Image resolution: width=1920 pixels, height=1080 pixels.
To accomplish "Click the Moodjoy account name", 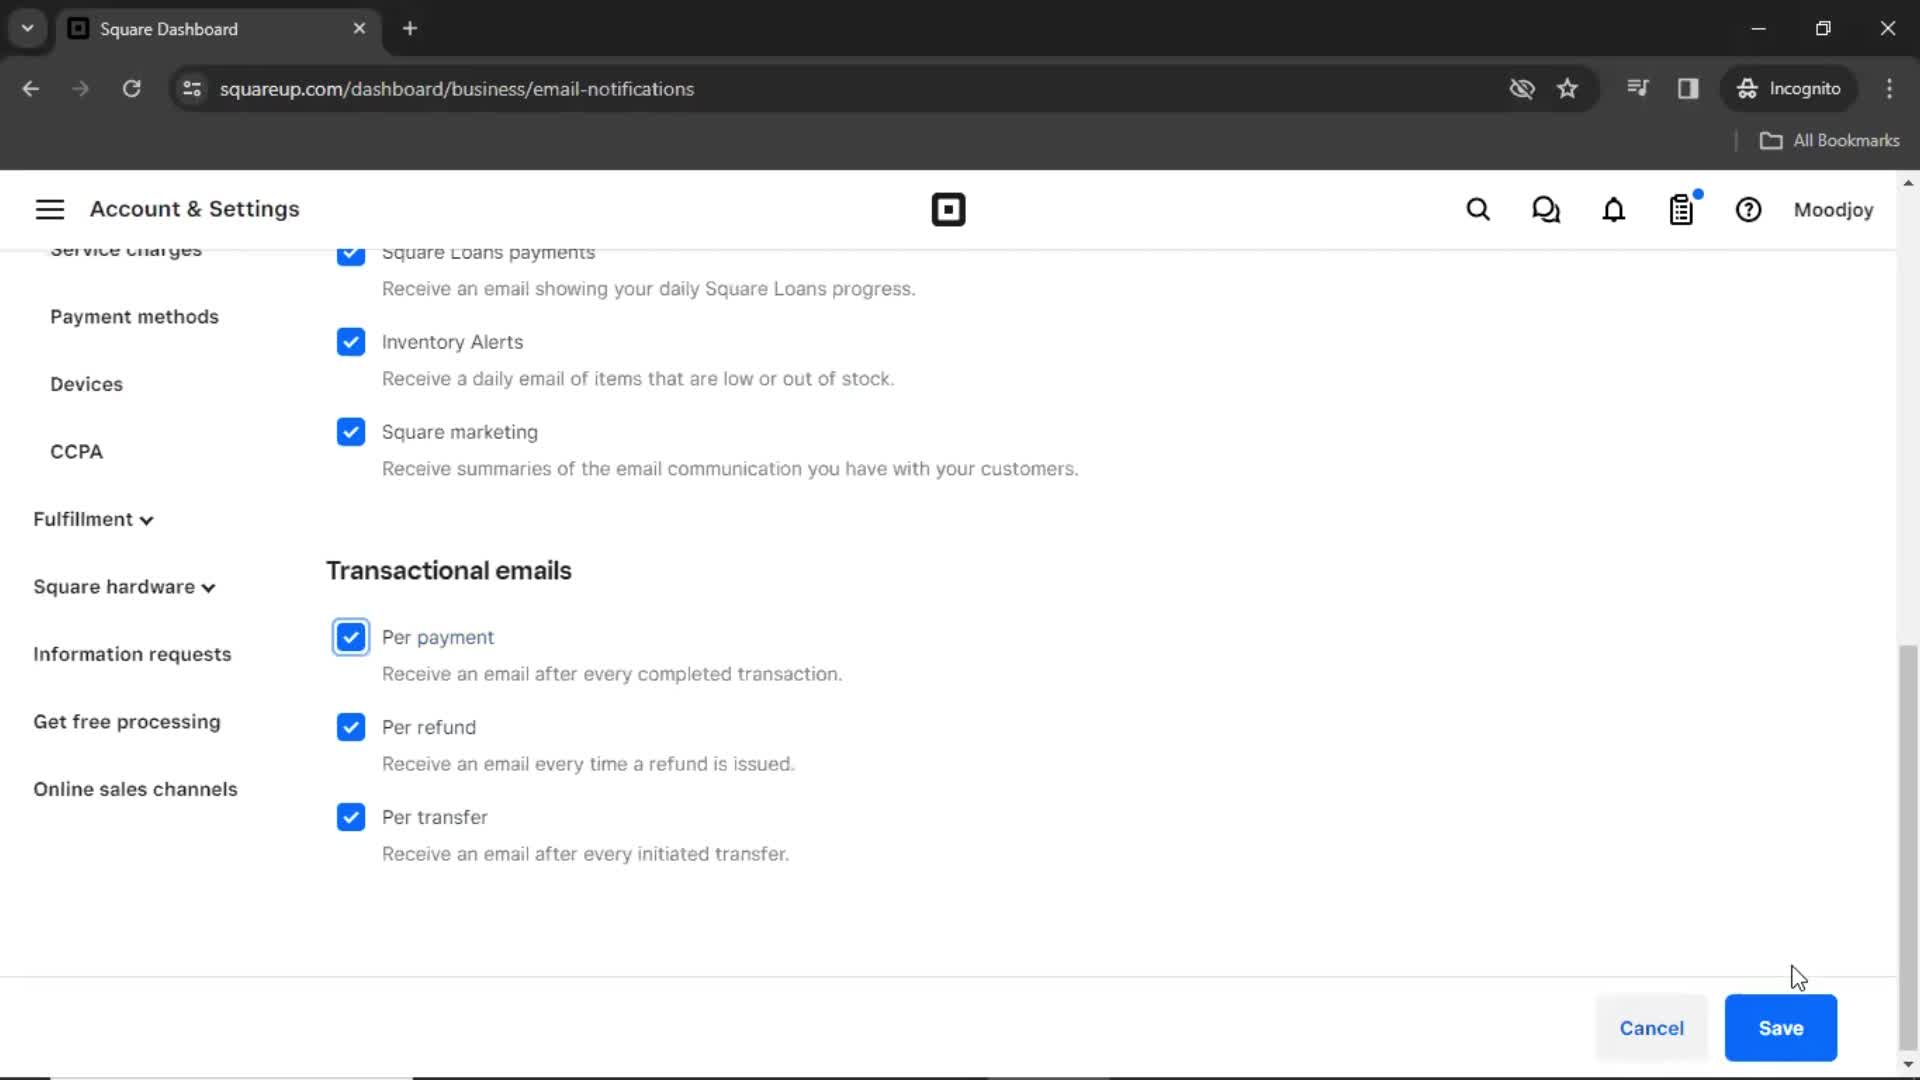I will tap(1833, 210).
